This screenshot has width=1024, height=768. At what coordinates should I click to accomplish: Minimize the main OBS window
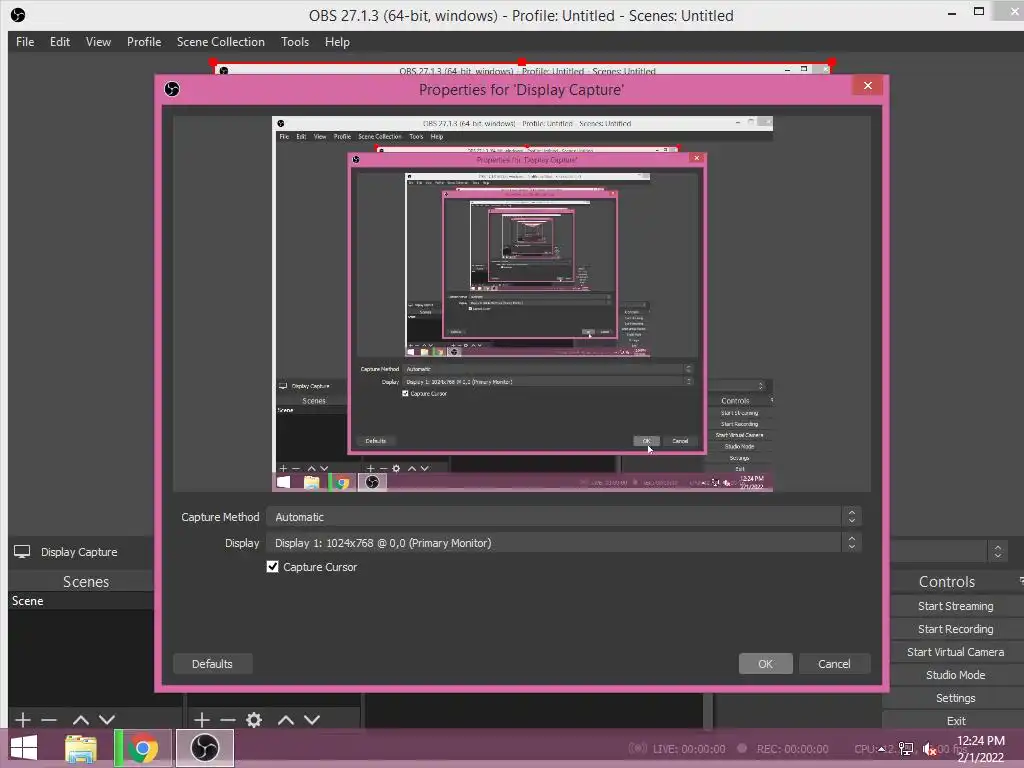point(952,12)
